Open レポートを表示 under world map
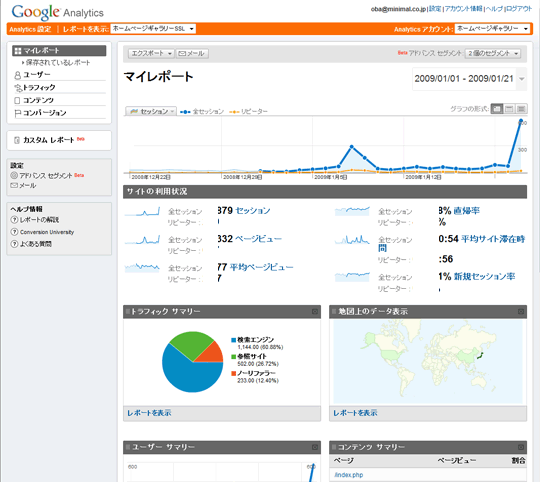 (x=355, y=413)
